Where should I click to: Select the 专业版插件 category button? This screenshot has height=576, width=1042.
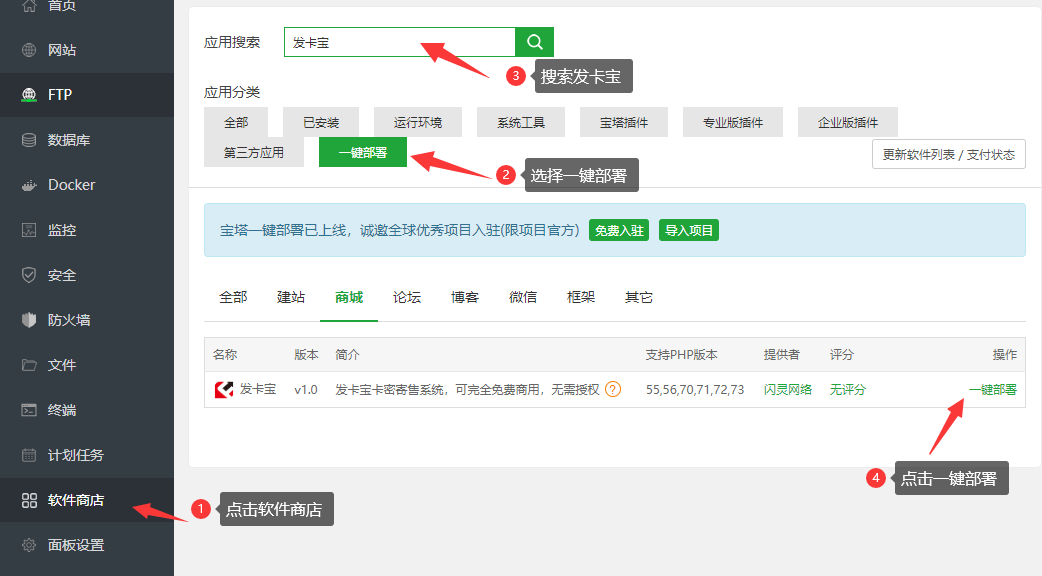733,122
